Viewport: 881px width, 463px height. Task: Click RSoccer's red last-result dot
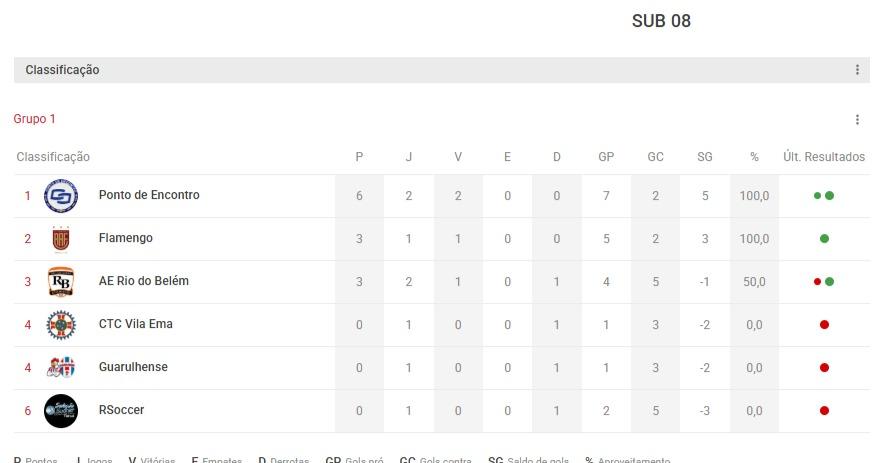pos(824,411)
